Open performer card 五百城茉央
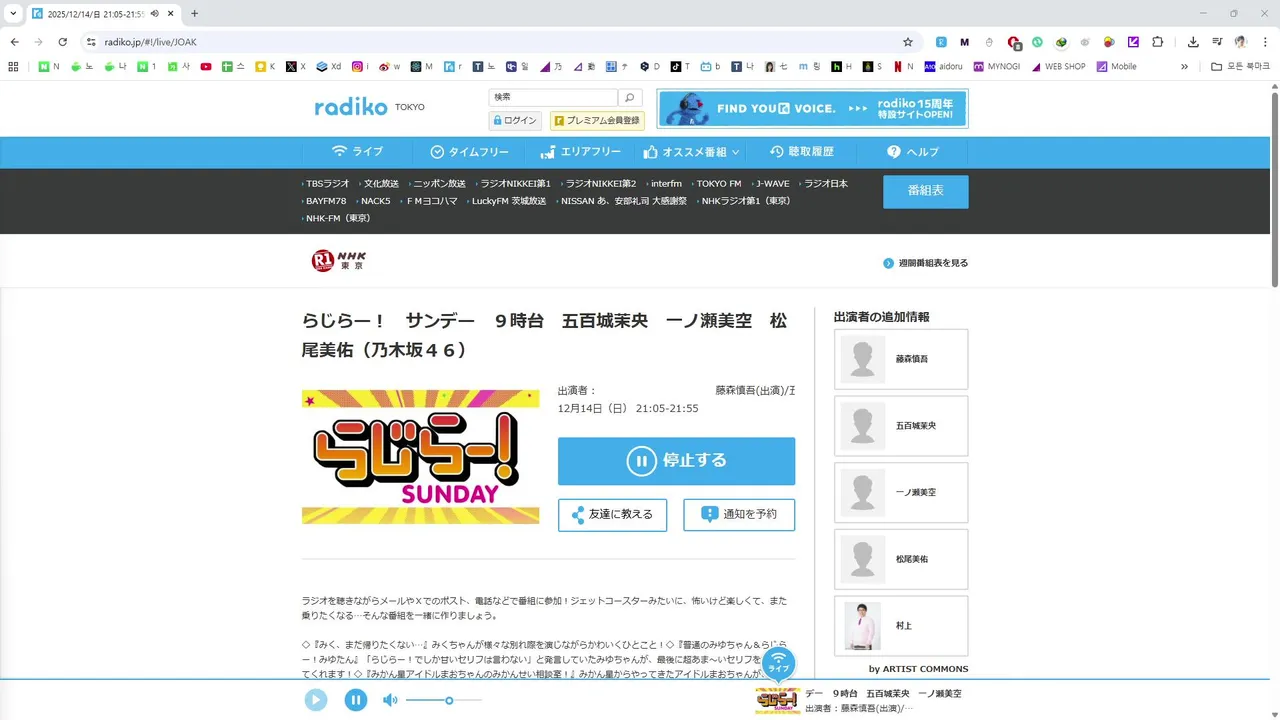This screenshot has width=1280, height=720. pyautogui.click(x=901, y=426)
